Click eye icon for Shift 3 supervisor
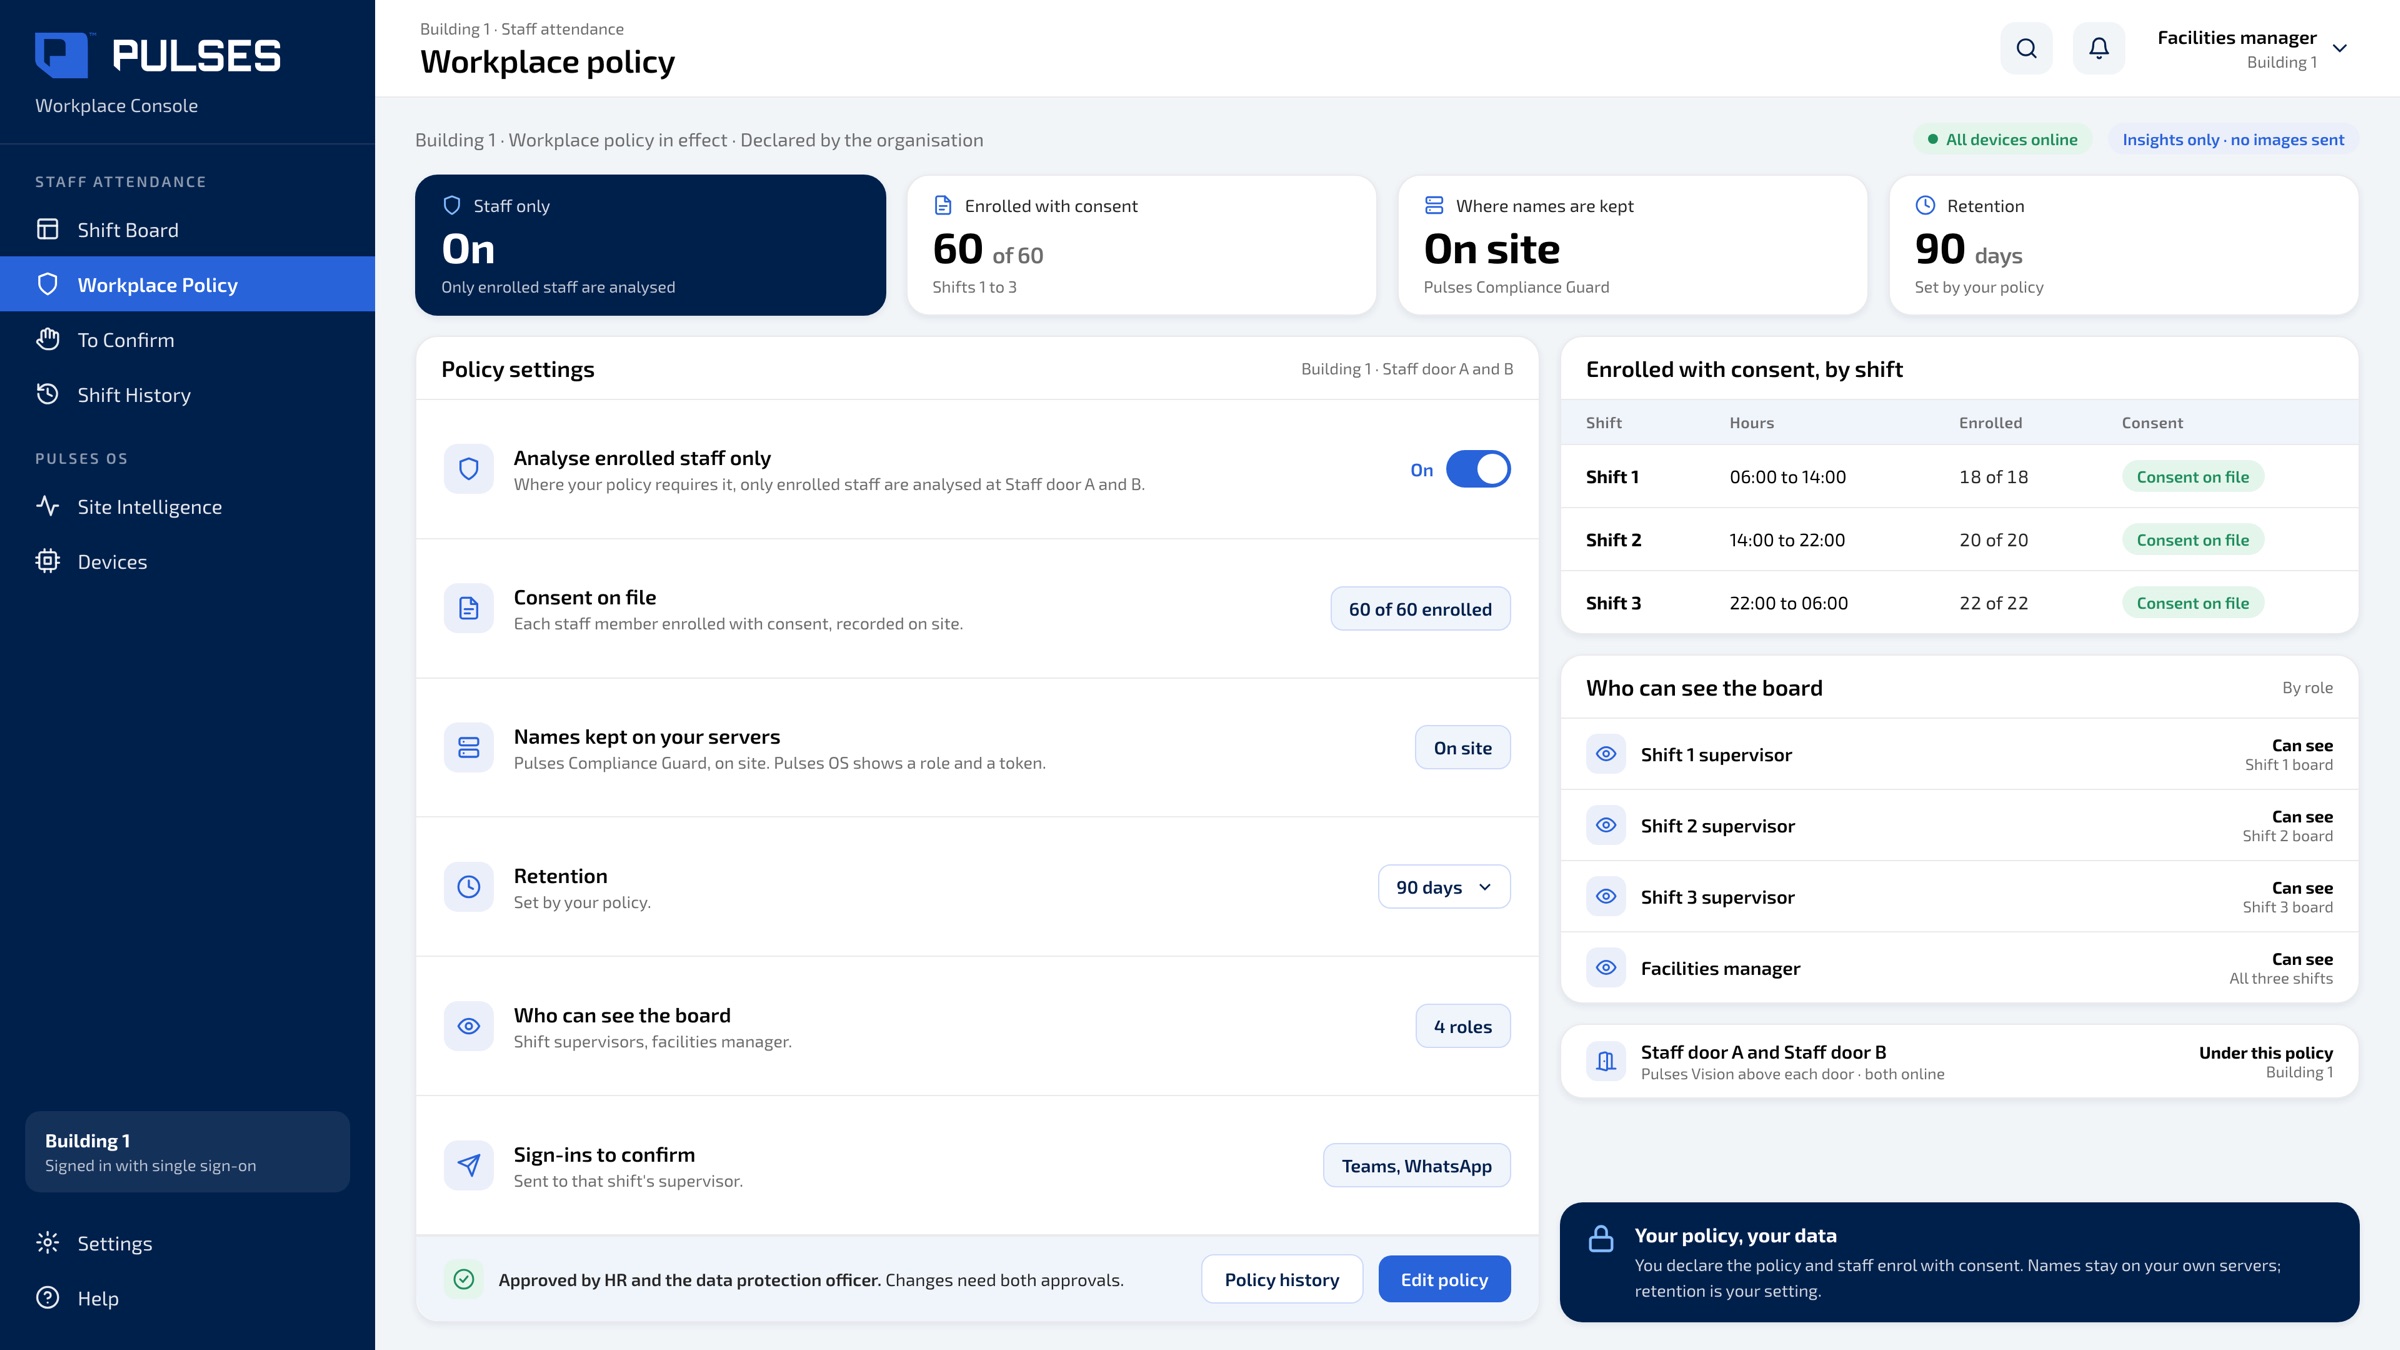Viewport: 2400px width, 1350px height. point(1606,896)
